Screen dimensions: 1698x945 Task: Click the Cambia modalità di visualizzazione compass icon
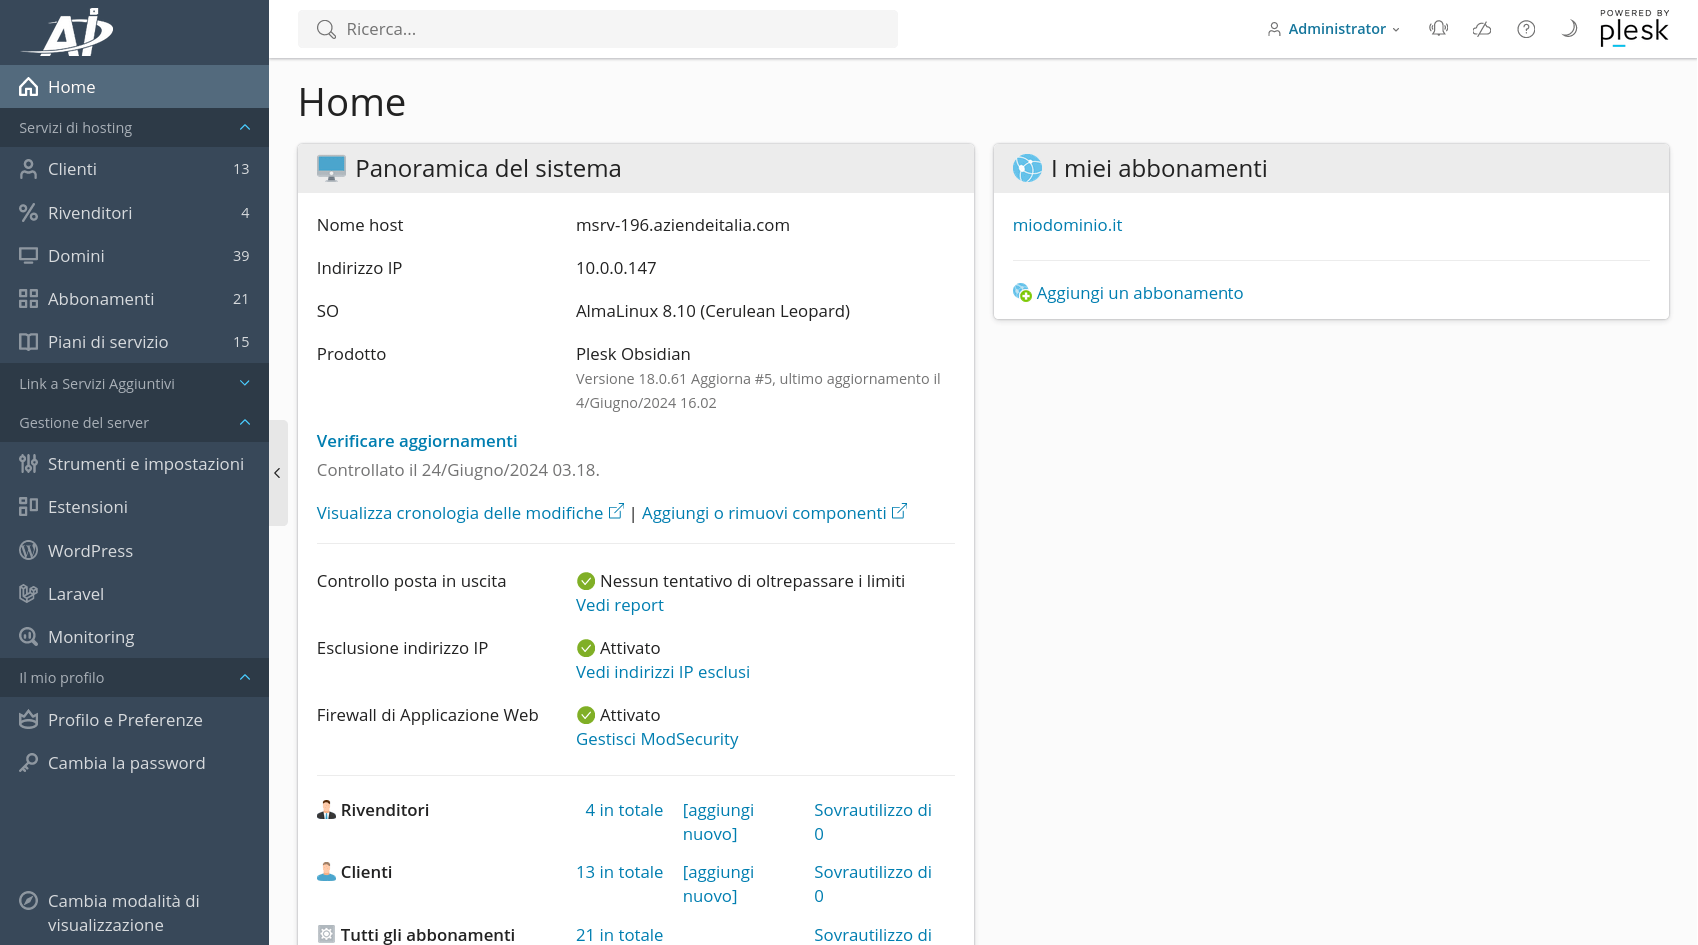28,901
